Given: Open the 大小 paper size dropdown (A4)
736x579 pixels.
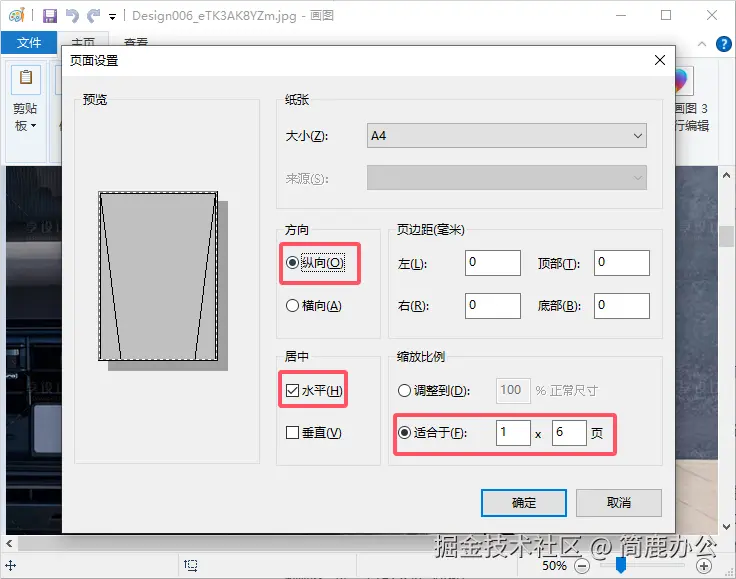Looking at the screenshot, I should (x=506, y=136).
